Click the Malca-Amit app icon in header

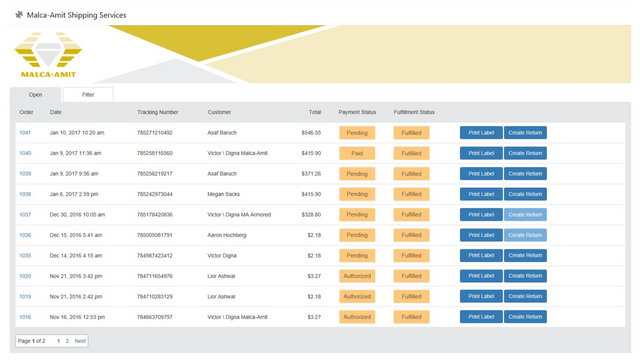pos(19,15)
